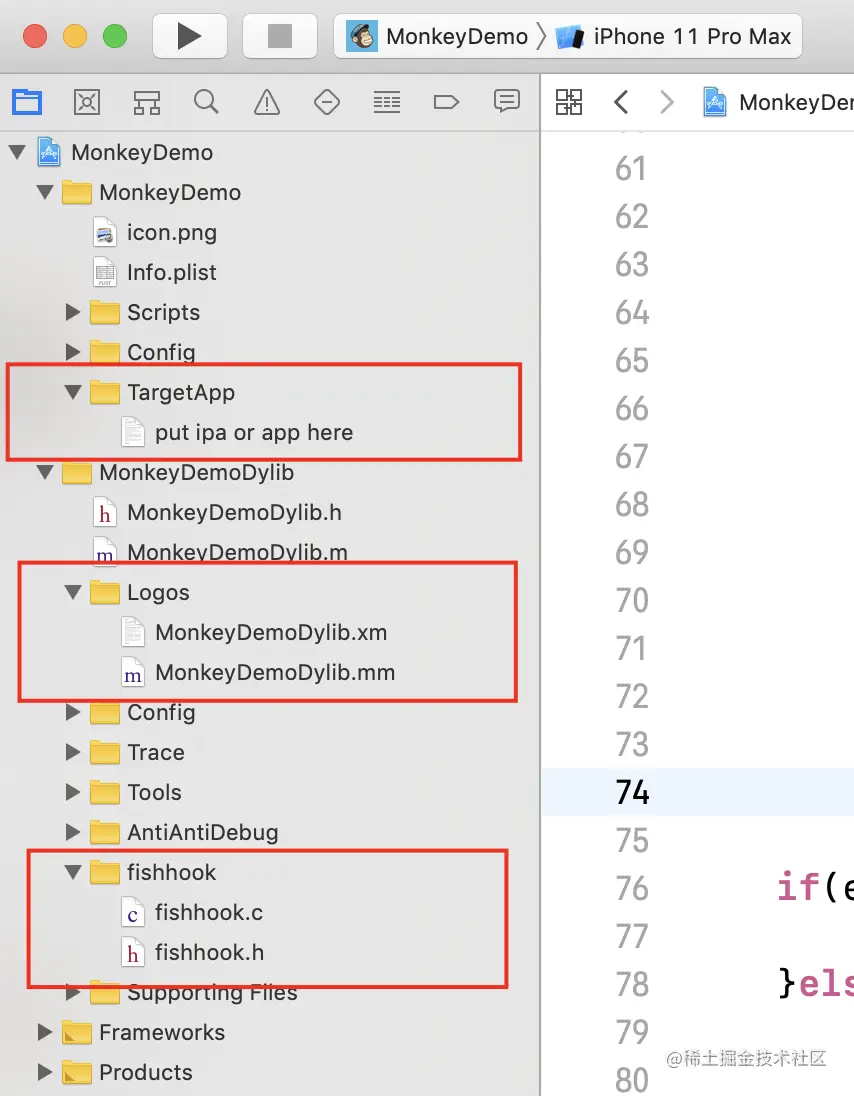Expand the Scripts folder
This screenshot has width=854, height=1096.
[73, 312]
